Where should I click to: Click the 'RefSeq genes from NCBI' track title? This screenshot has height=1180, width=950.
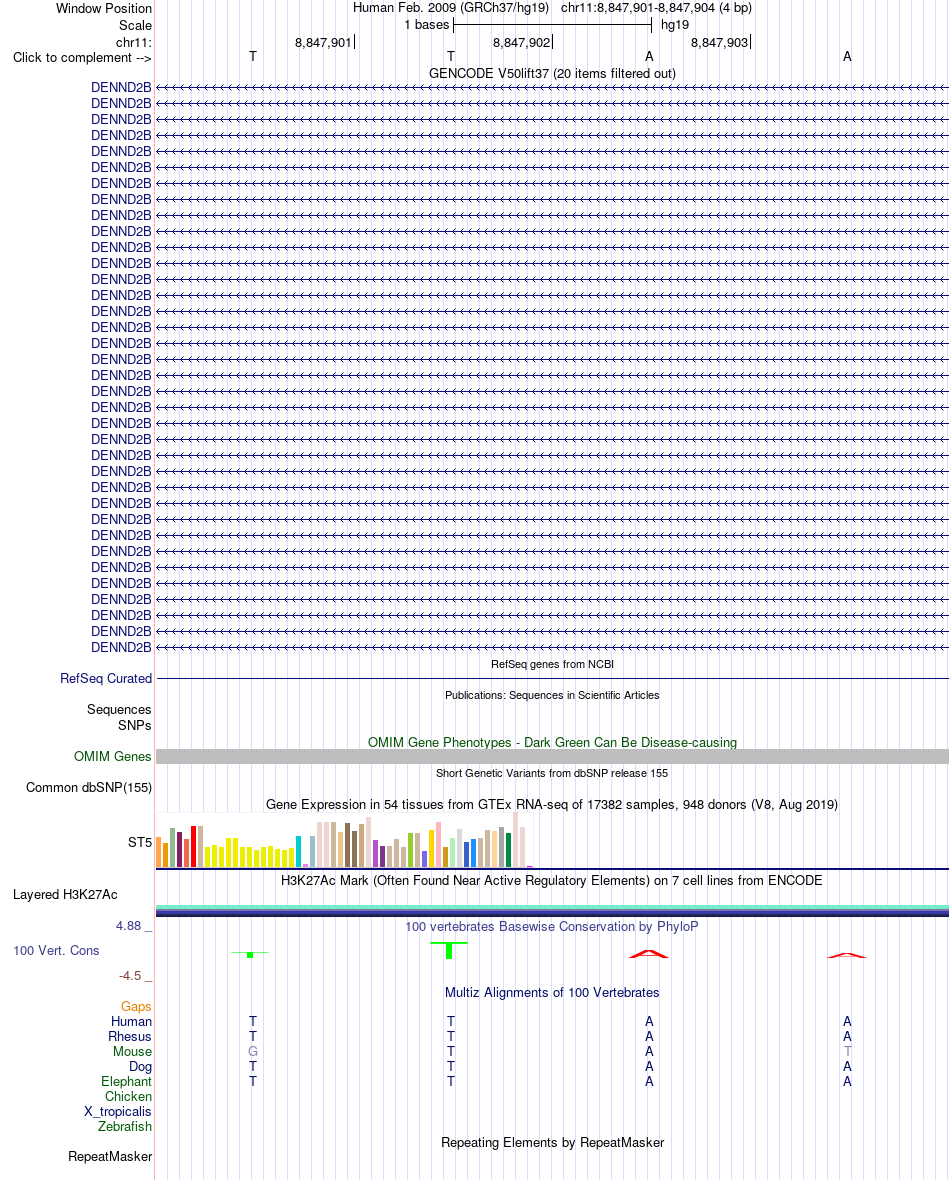(x=552, y=664)
